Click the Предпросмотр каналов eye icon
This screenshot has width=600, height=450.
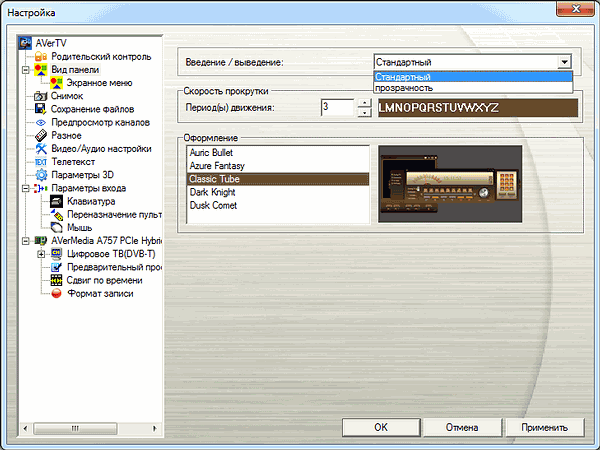tap(41, 122)
